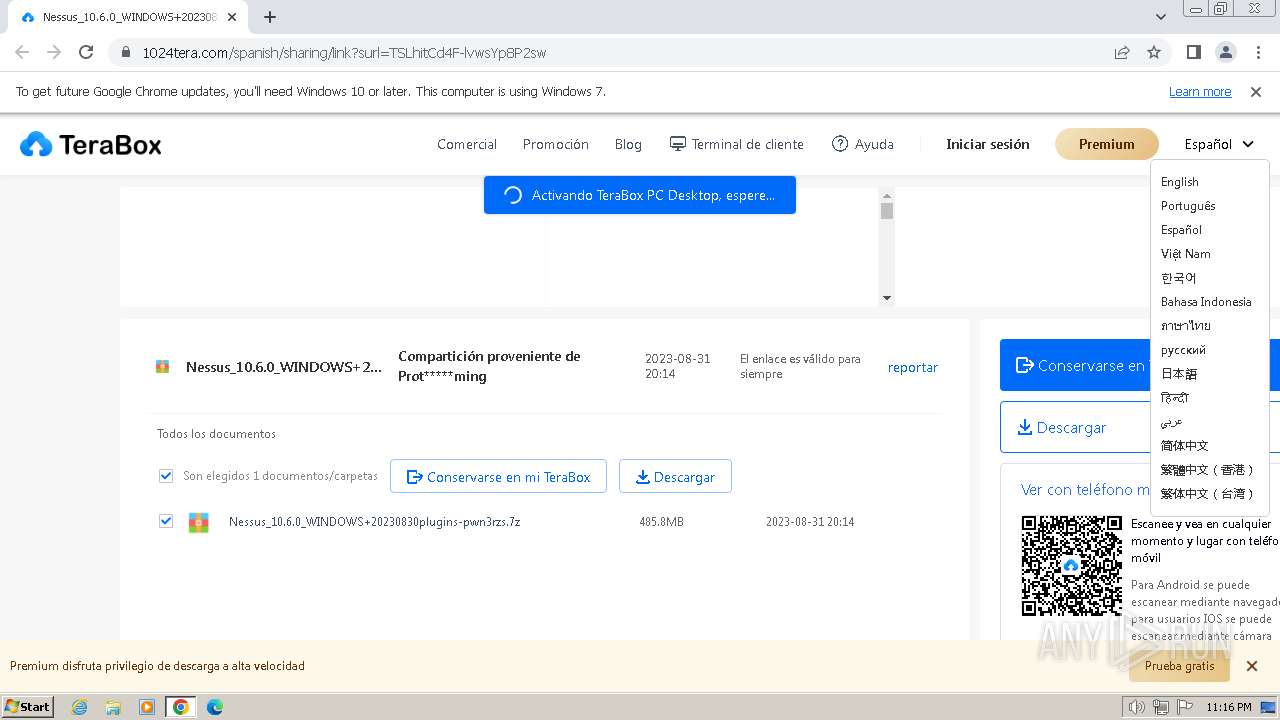Open Comercial navigation link
The height and width of the screenshot is (720, 1280).
pos(467,144)
